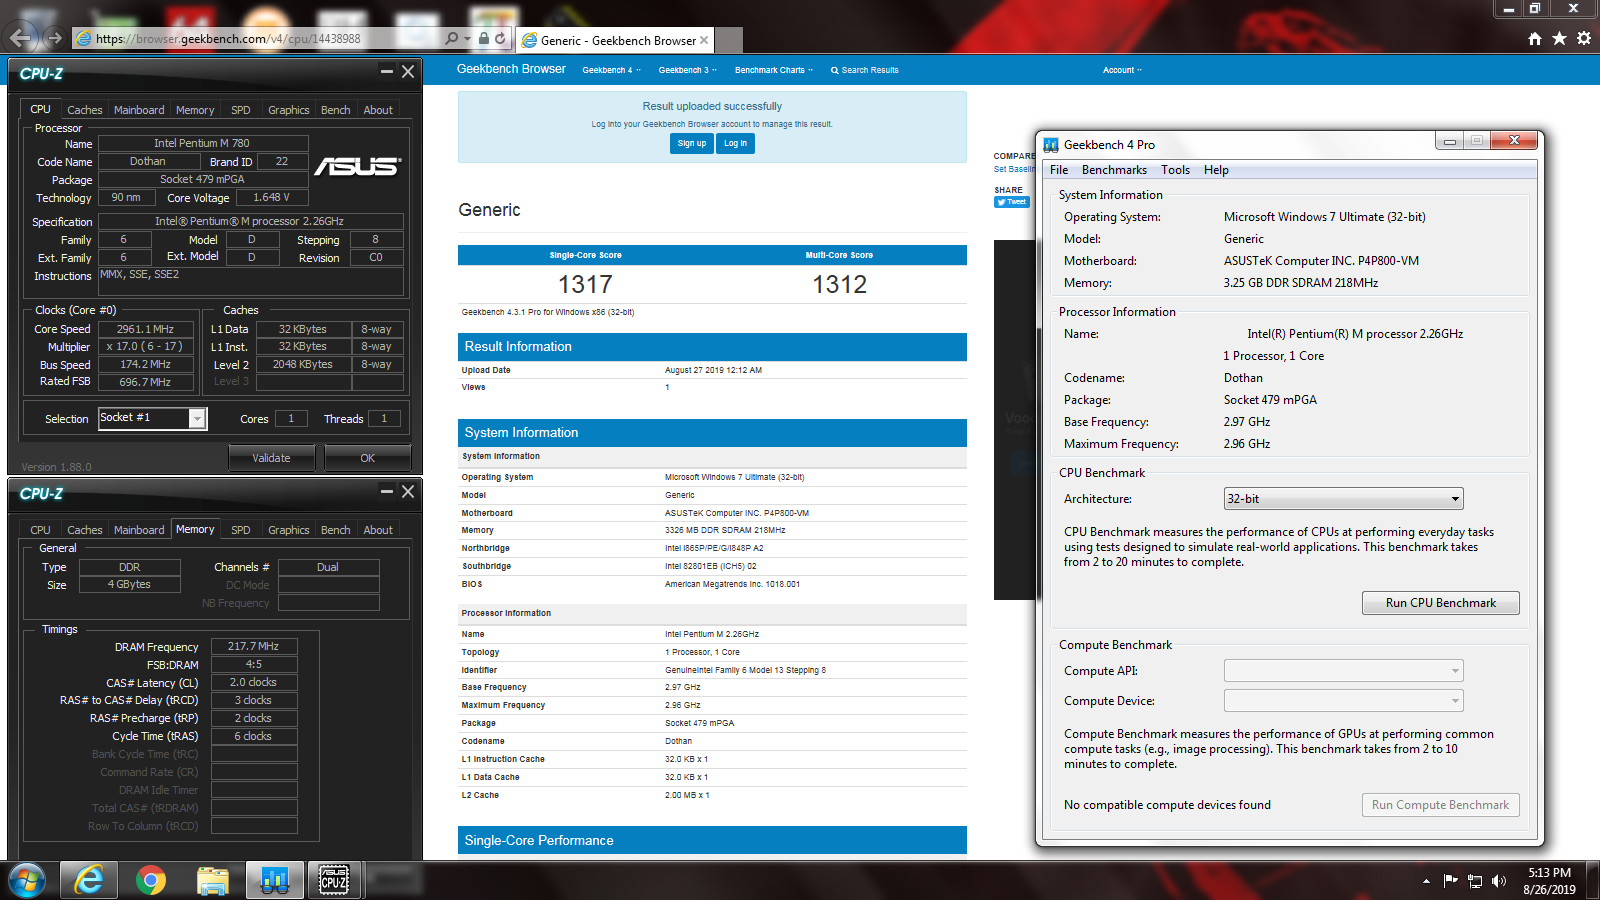The image size is (1600, 900).
Task: Switch to About tab in top CPU-Z
Action: click(378, 110)
